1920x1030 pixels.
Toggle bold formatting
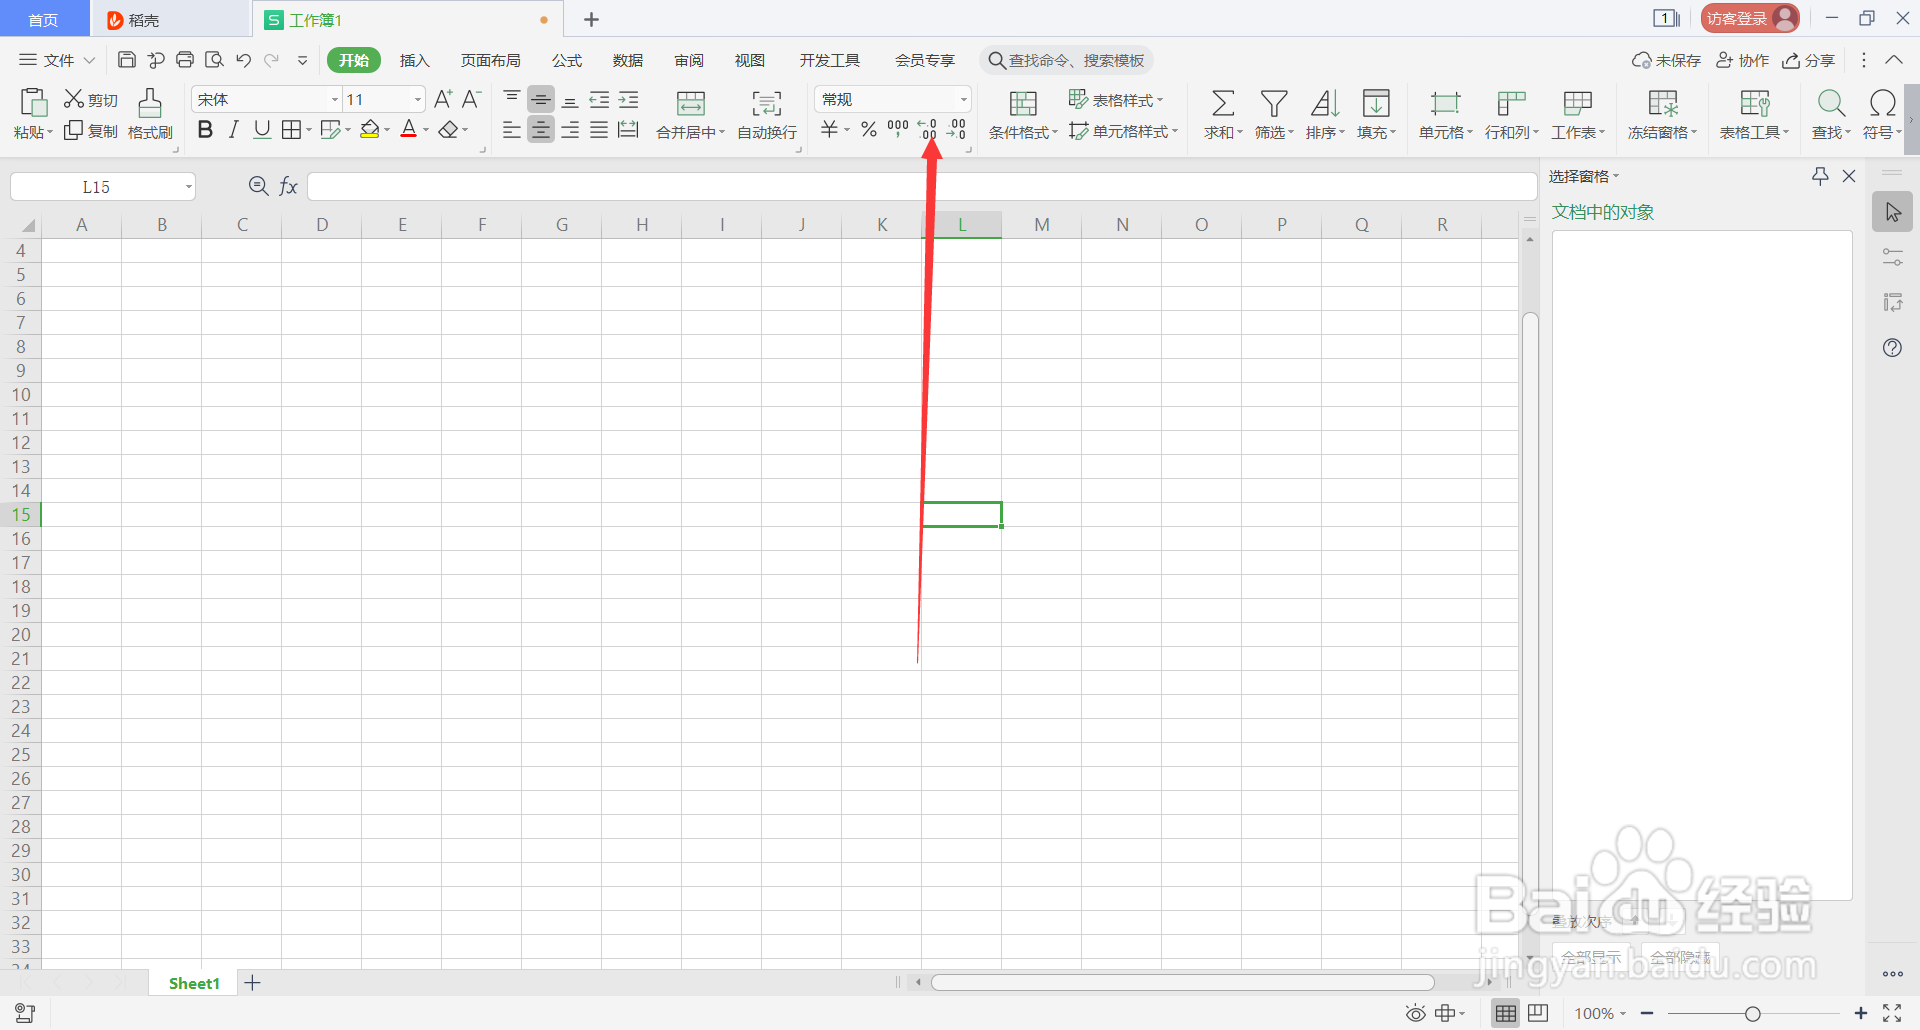click(205, 129)
